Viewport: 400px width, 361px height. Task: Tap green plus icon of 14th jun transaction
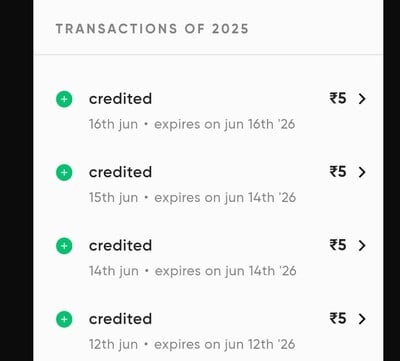(64, 246)
